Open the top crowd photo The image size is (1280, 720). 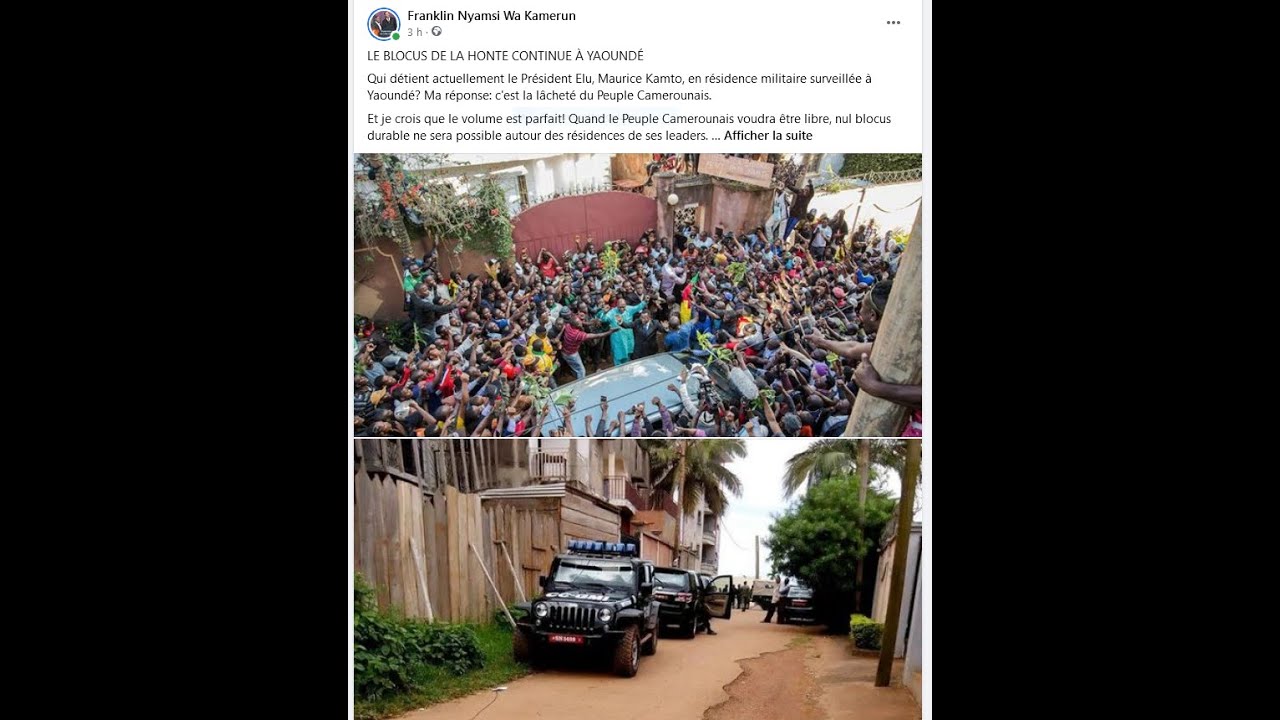[x=638, y=295]
